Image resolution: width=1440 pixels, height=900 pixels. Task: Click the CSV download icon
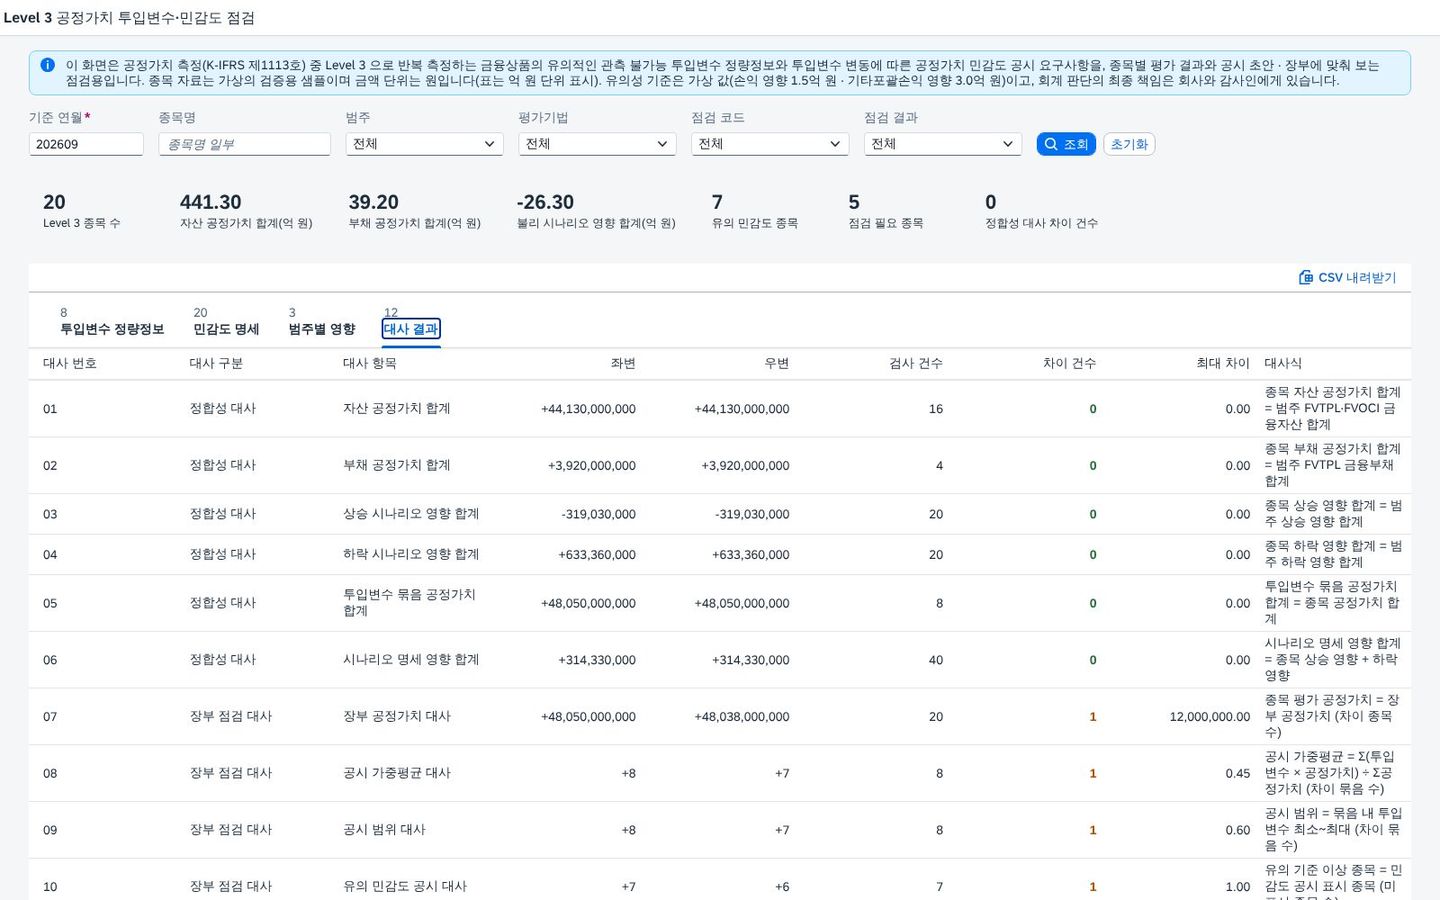1305,277
